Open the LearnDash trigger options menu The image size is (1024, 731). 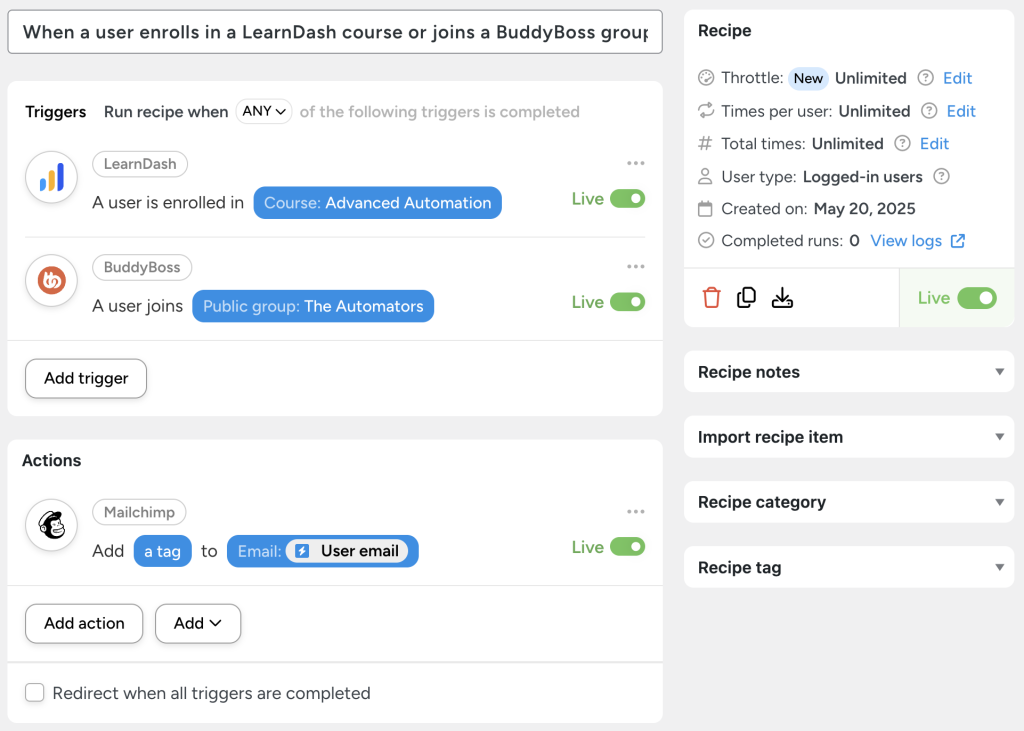(x=635, y=162)
